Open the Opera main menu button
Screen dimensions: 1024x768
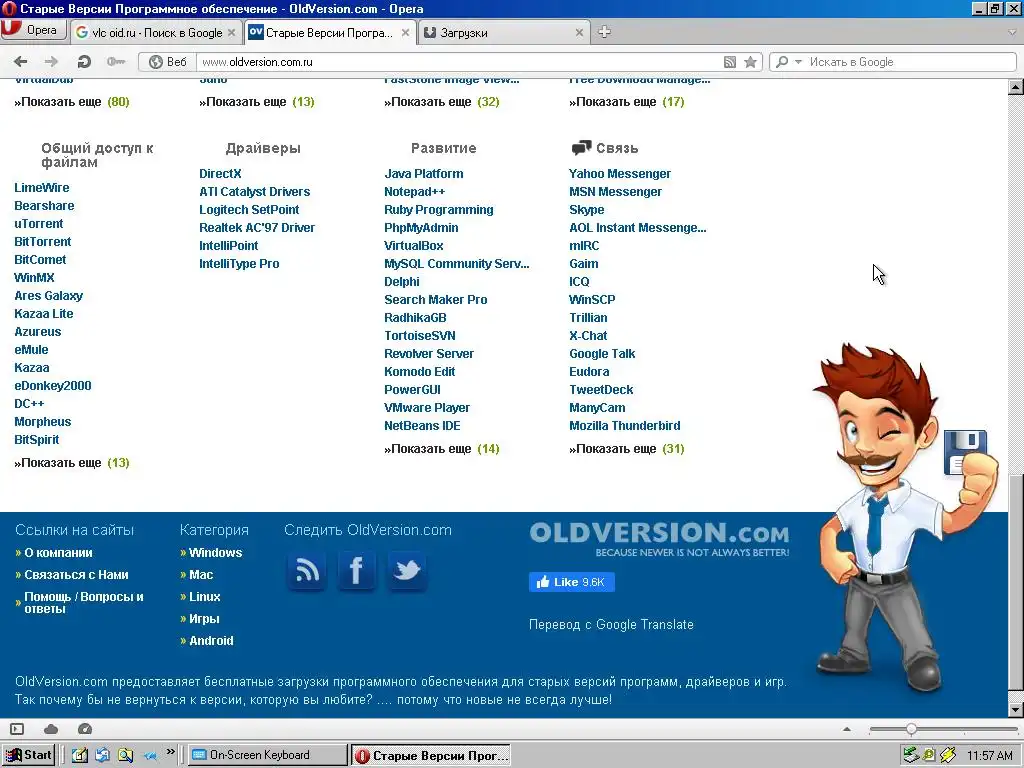coord(33,30)
